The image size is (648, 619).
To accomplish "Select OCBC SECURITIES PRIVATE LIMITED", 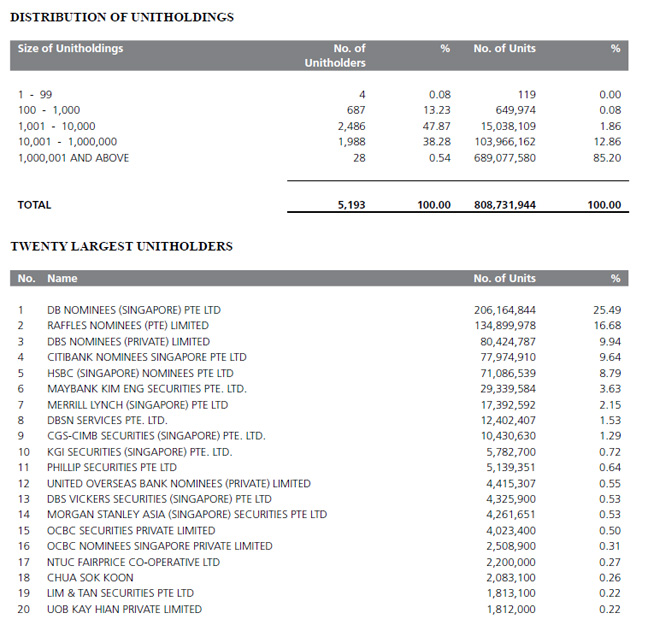I will [x=131, y=531].
